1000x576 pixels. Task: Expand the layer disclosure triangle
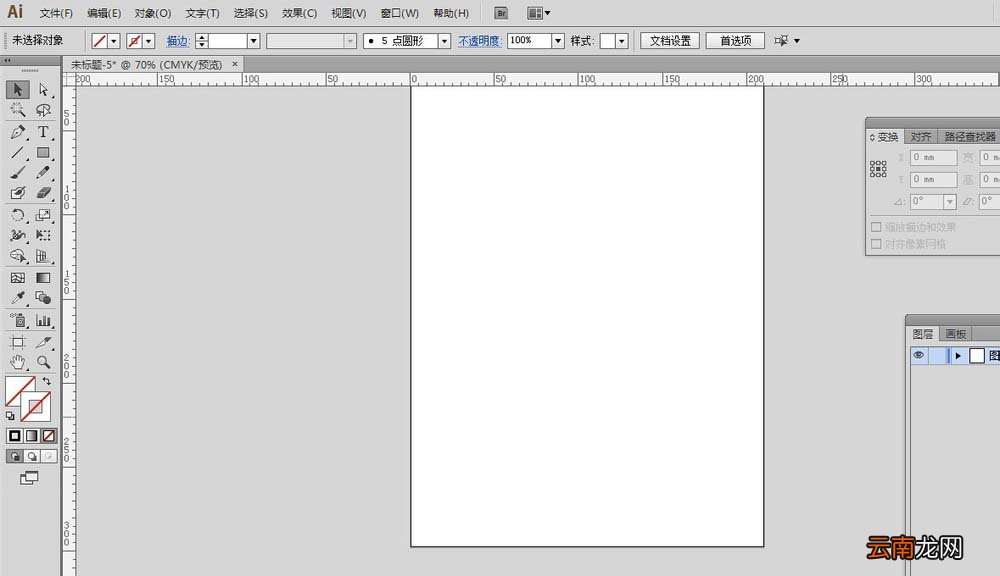coord(958,356)
